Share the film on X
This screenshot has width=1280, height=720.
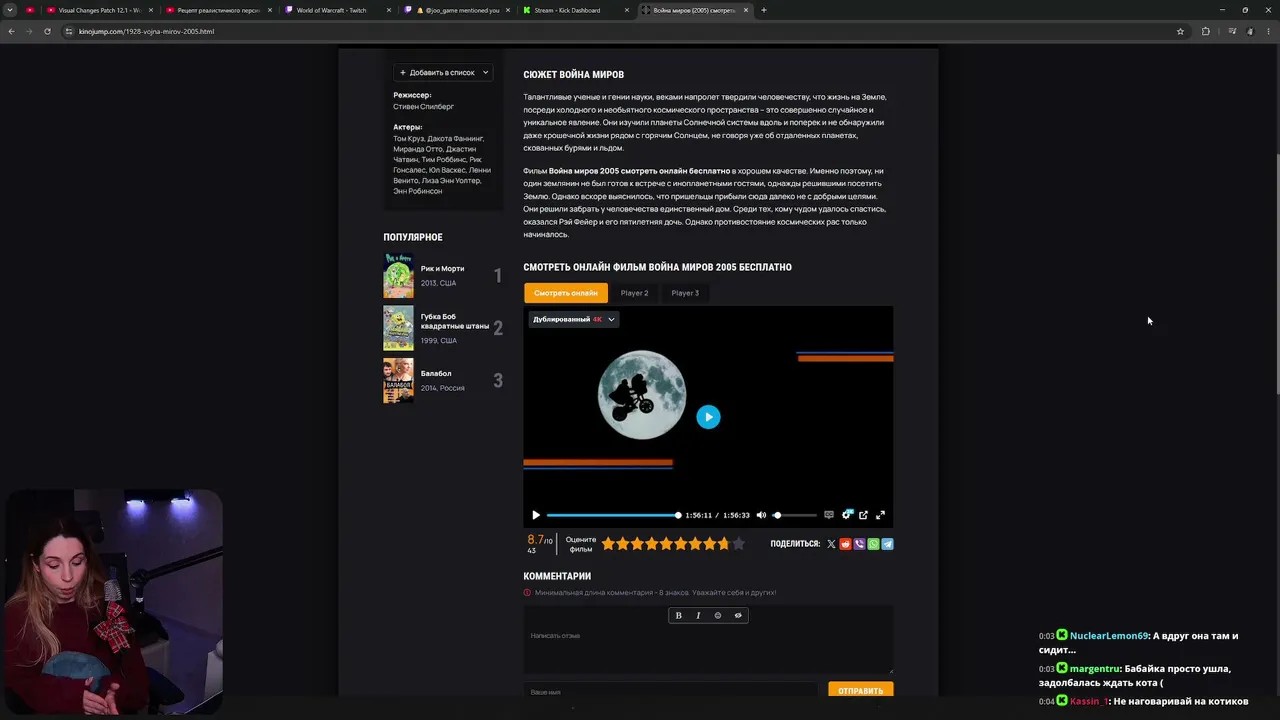point(831,544)
